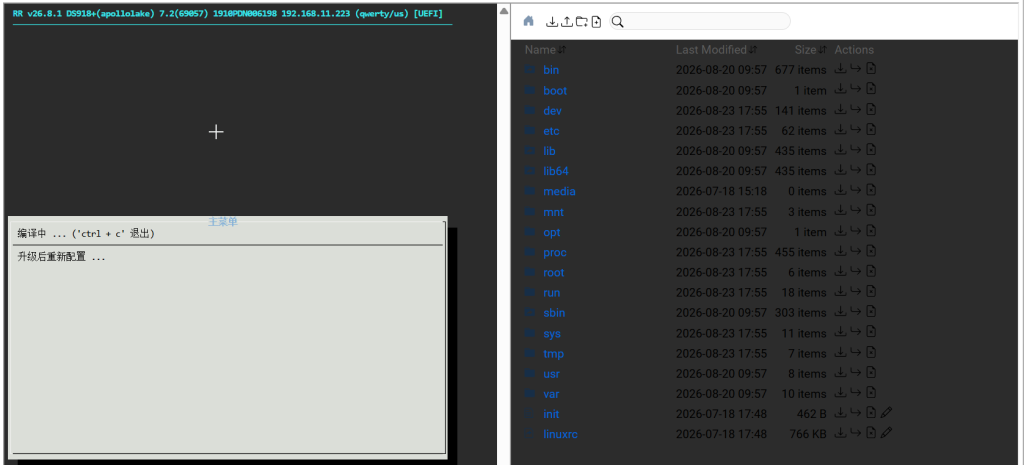
Task: Download the mnt folder
Action: 841,210
